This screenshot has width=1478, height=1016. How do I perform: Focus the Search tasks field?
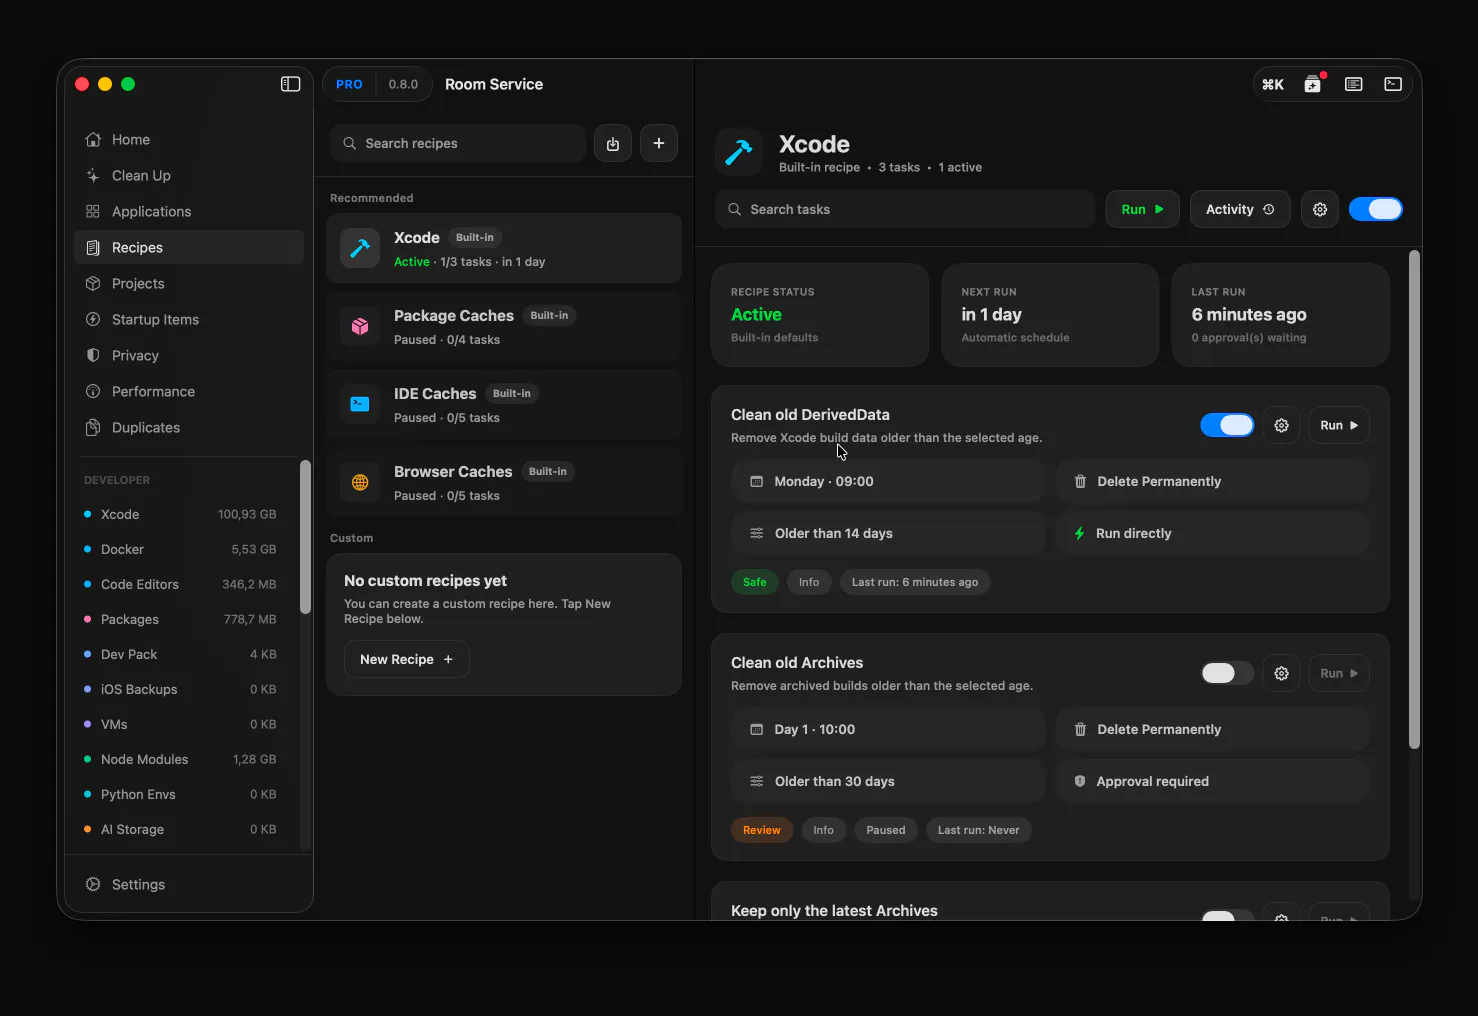905,209
